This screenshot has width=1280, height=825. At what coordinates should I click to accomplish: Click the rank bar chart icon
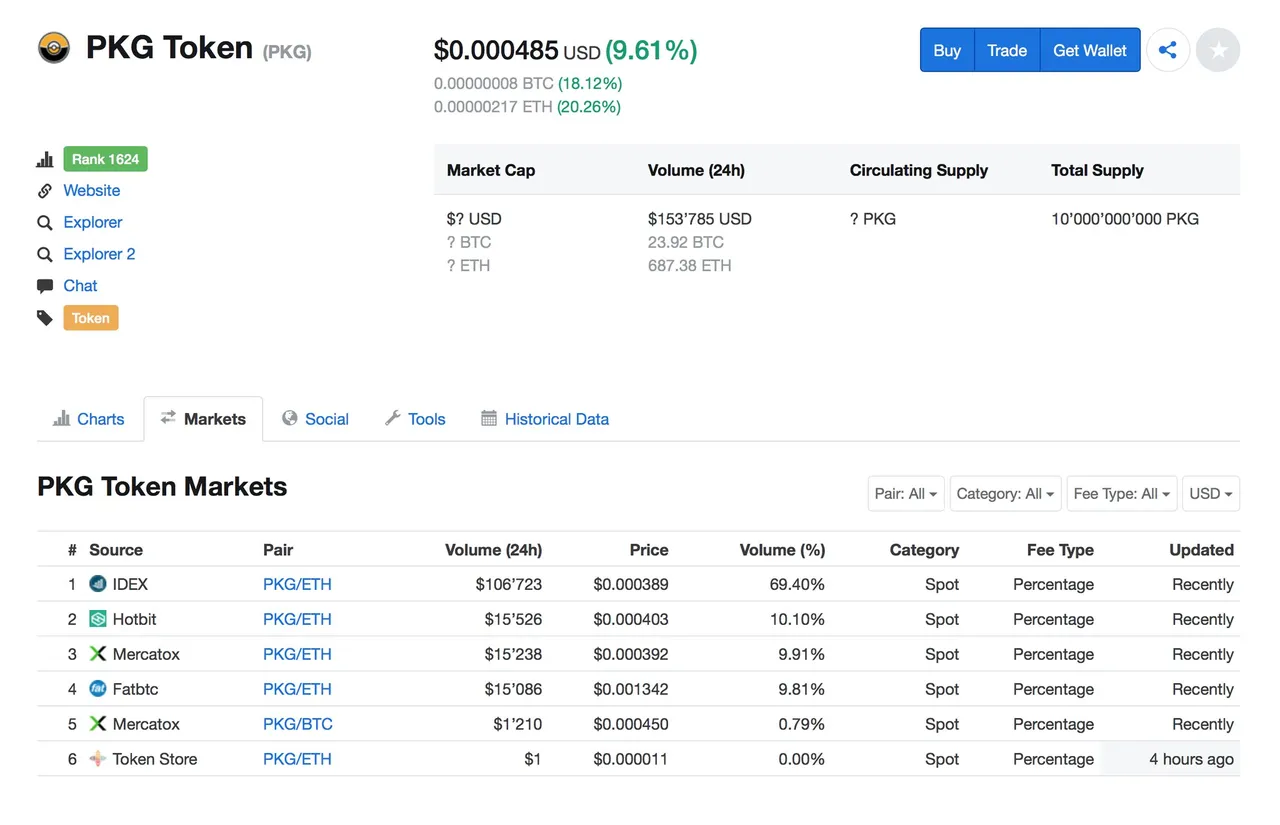[45, 159]
